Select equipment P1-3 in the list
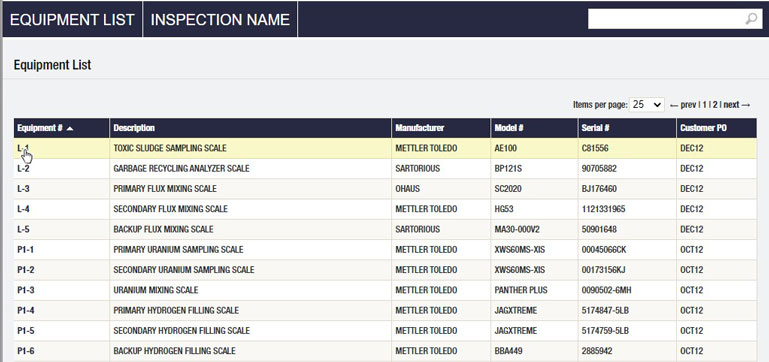 pos(385,290)
